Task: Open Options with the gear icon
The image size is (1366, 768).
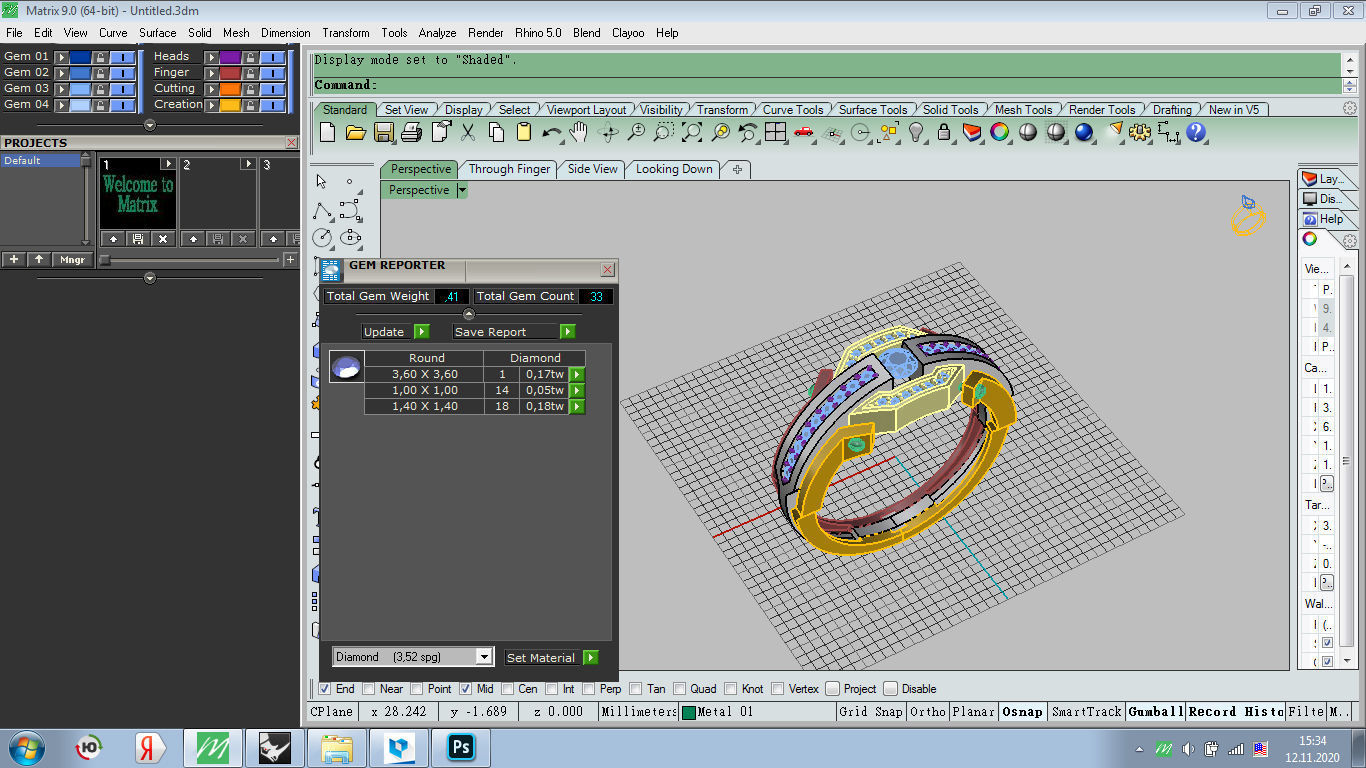Action: click(1140, 132)
